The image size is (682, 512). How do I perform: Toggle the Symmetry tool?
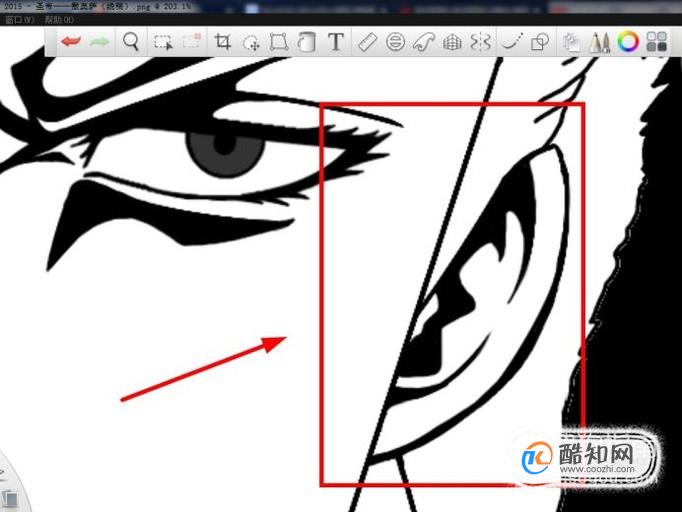click(481, 42)
